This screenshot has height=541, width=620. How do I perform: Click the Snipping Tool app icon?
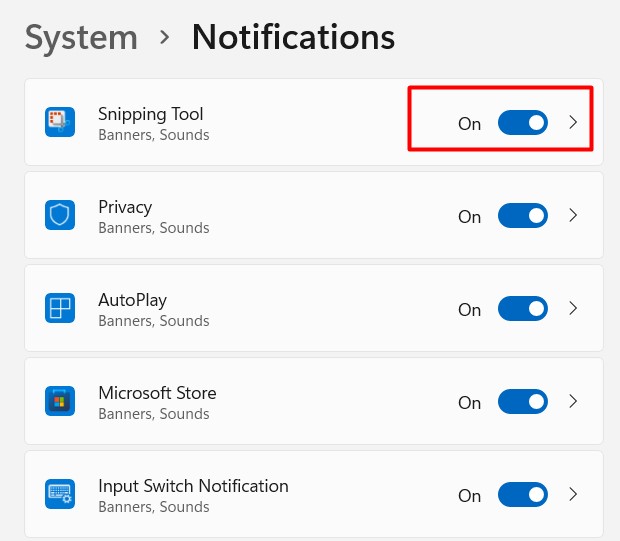point(60,123)
